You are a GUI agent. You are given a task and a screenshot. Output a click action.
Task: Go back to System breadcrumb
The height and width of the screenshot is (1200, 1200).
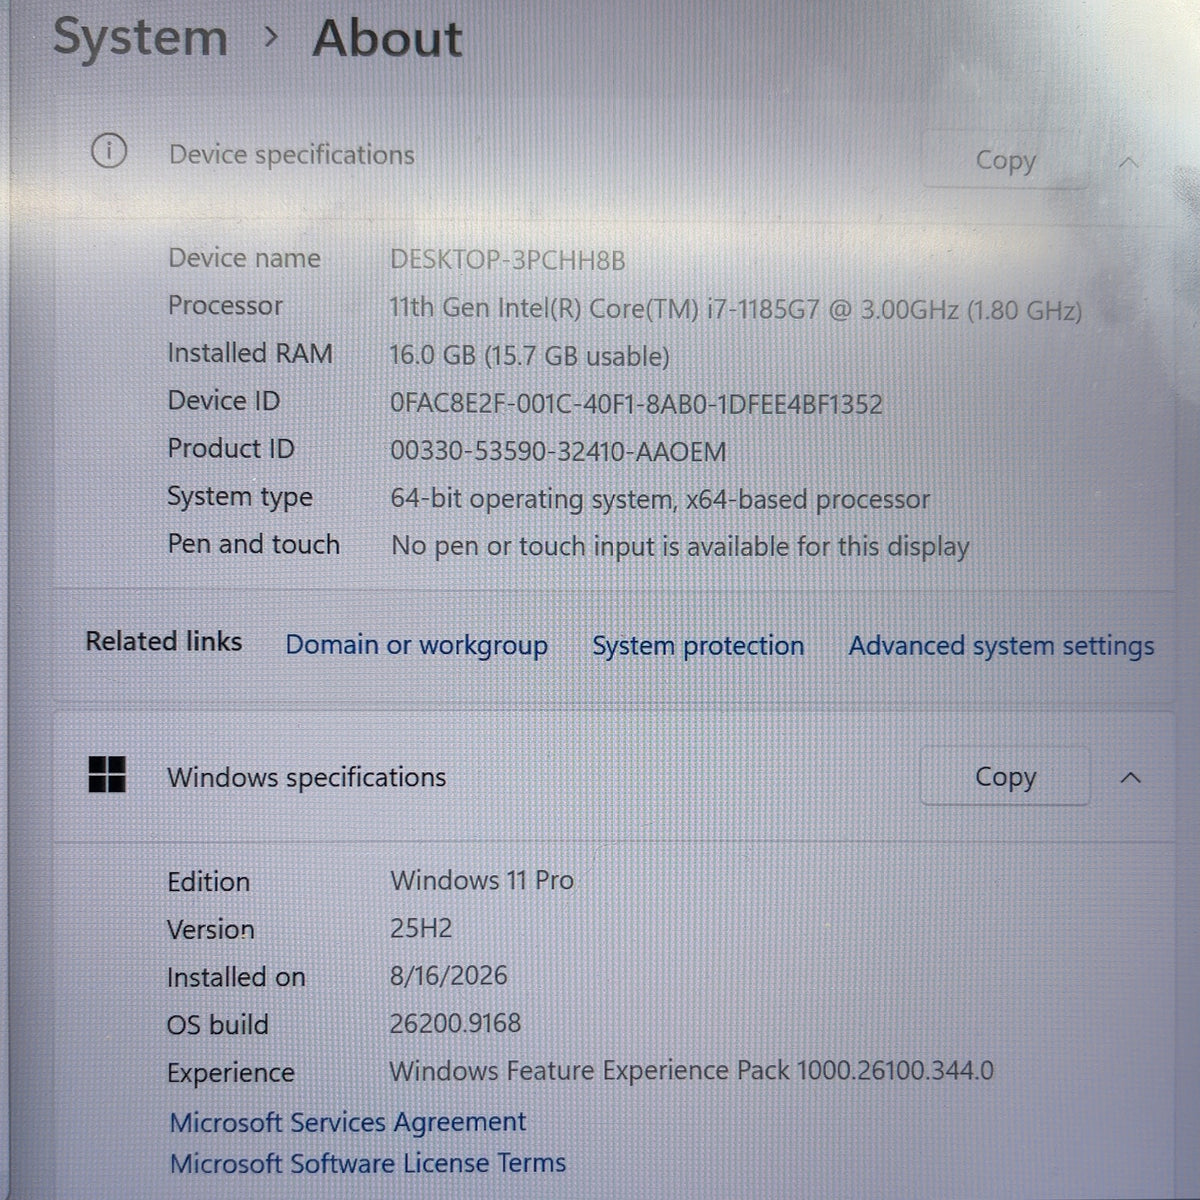(140, 38)
